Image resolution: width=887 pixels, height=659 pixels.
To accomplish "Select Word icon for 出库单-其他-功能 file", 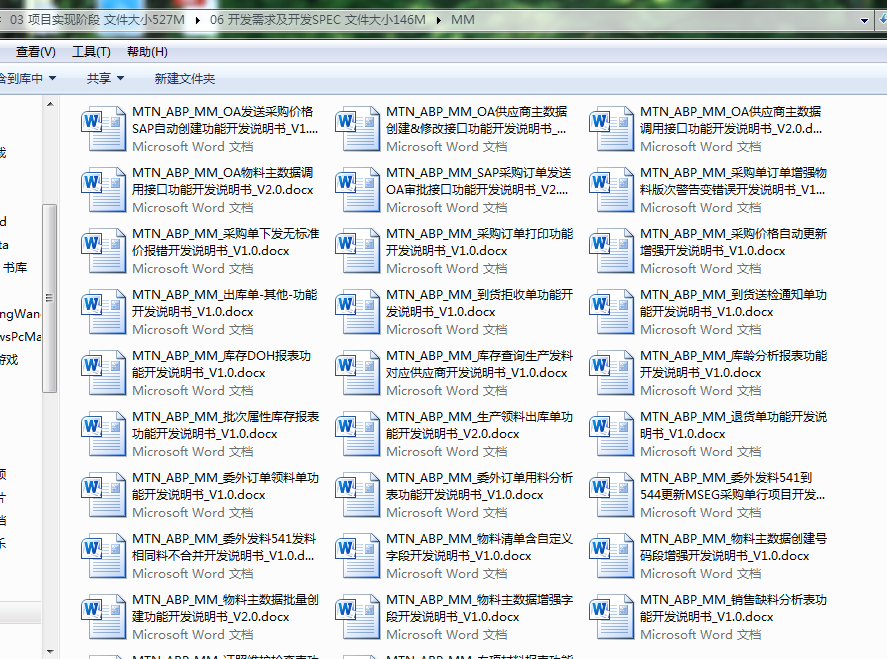I will (103, 312).
